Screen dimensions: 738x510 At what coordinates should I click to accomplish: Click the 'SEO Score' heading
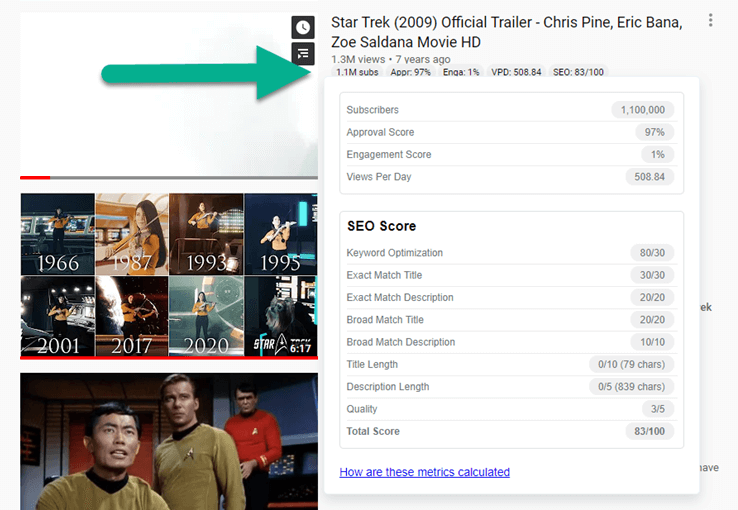[381, 226]
